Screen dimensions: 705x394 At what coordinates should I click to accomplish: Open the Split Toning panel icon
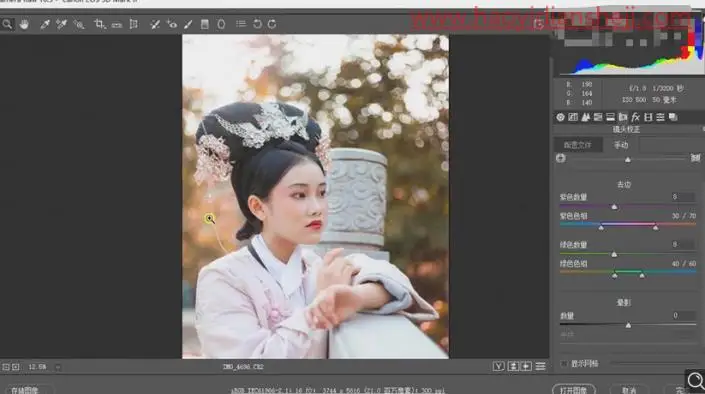click(610, 117)
